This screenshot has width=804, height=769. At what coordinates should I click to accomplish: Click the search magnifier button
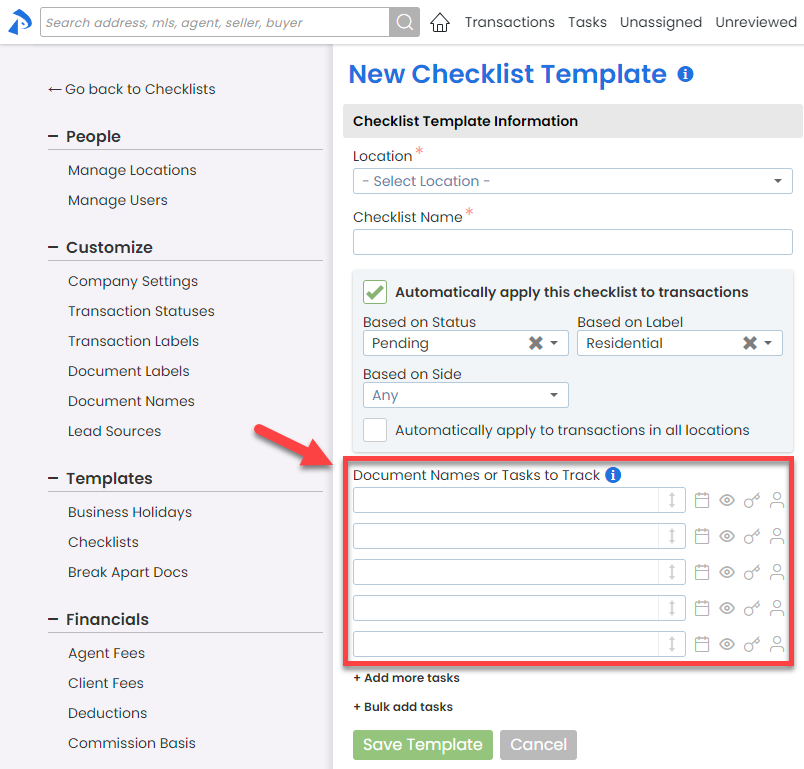click(404, 22)
